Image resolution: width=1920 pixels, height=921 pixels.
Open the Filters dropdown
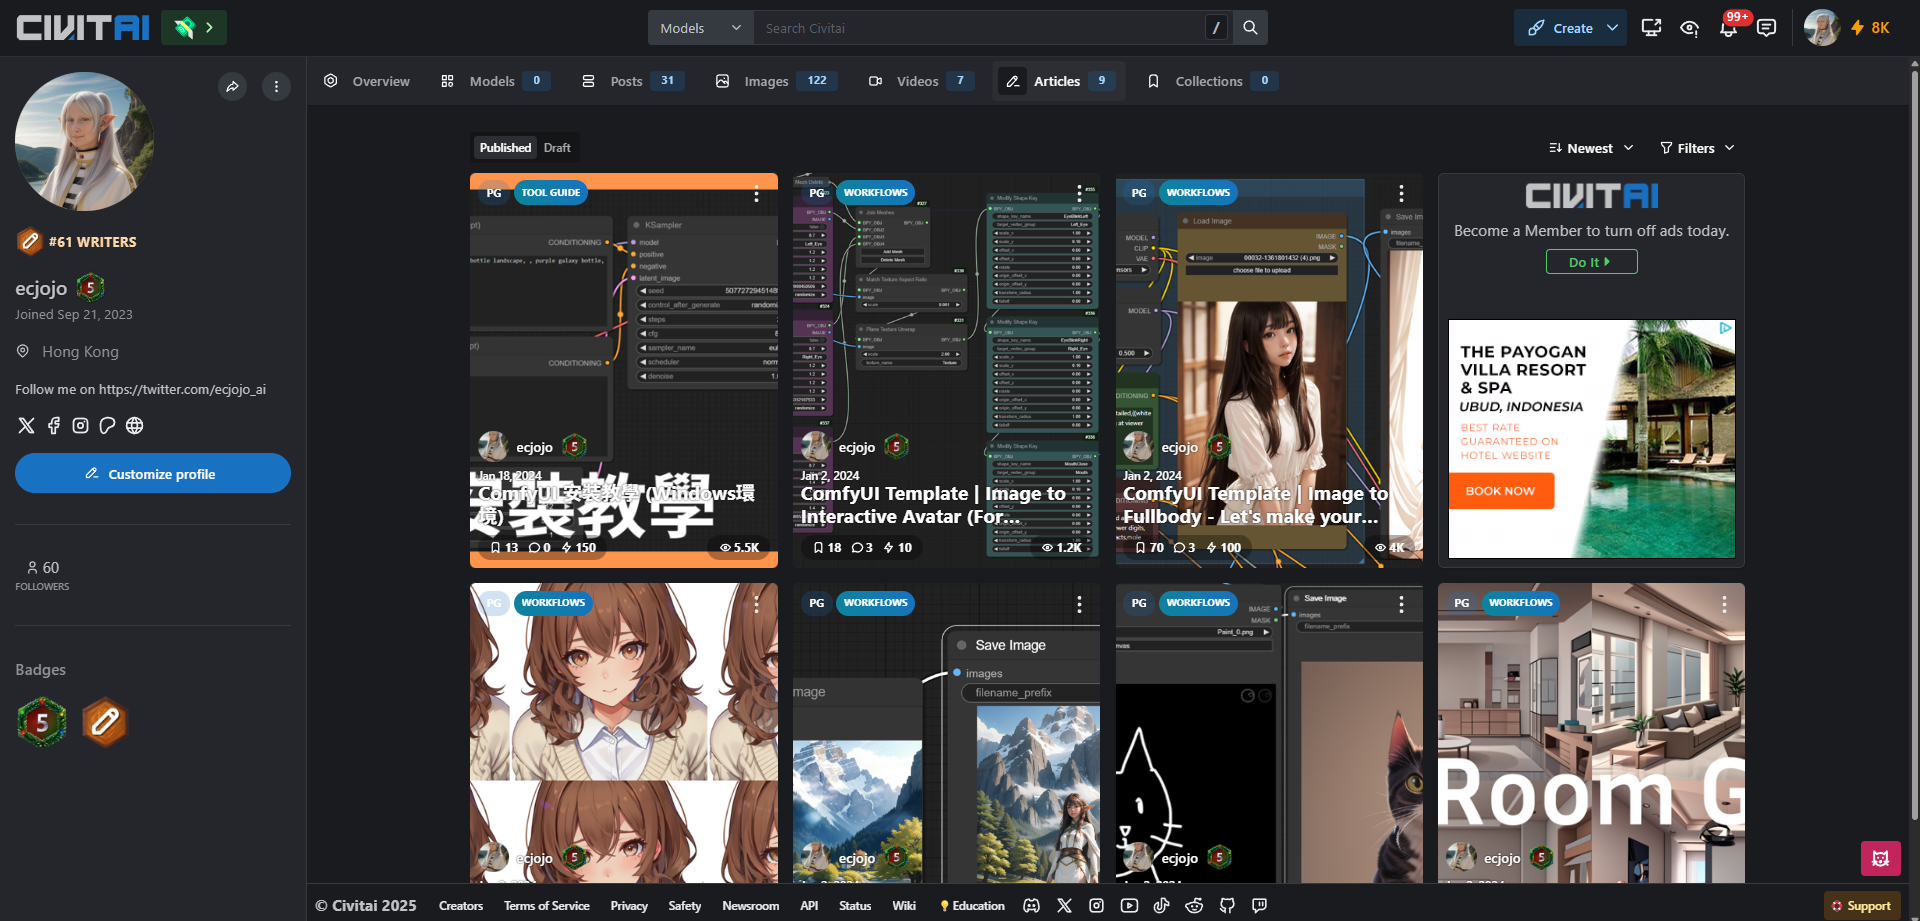(1697, 148)
